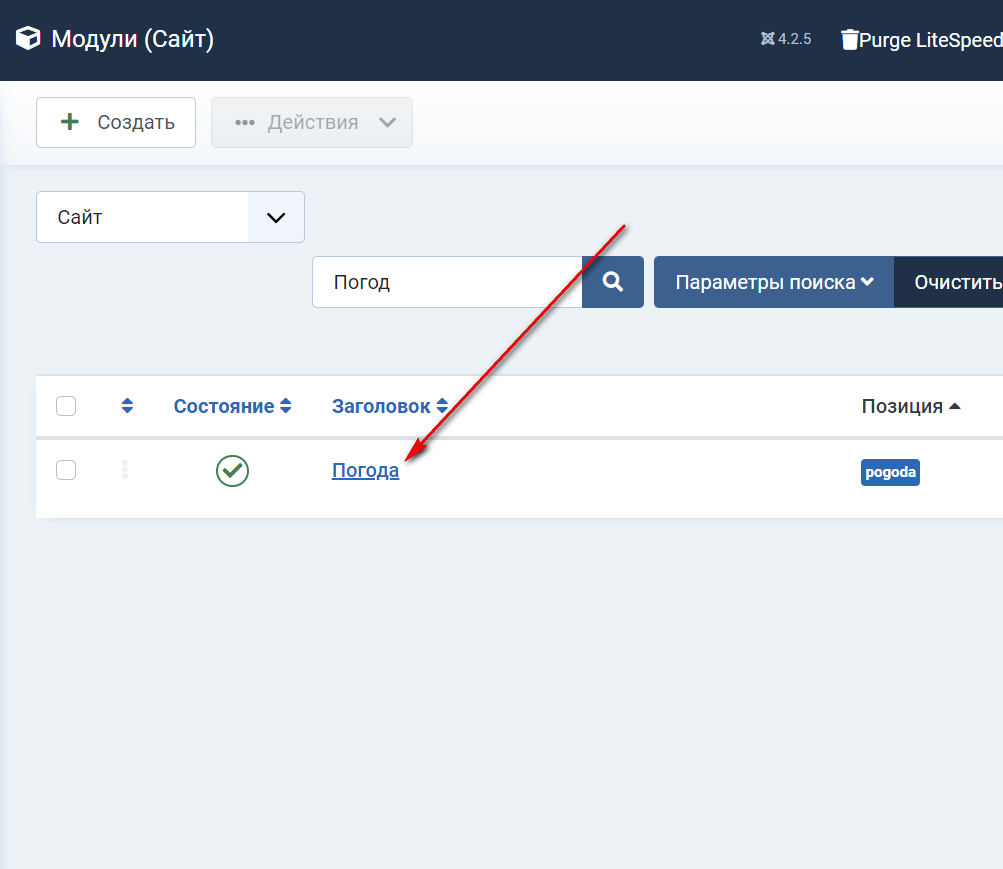
Task: Expand Параметры поиска filter options
Action: tap(774, 282)
